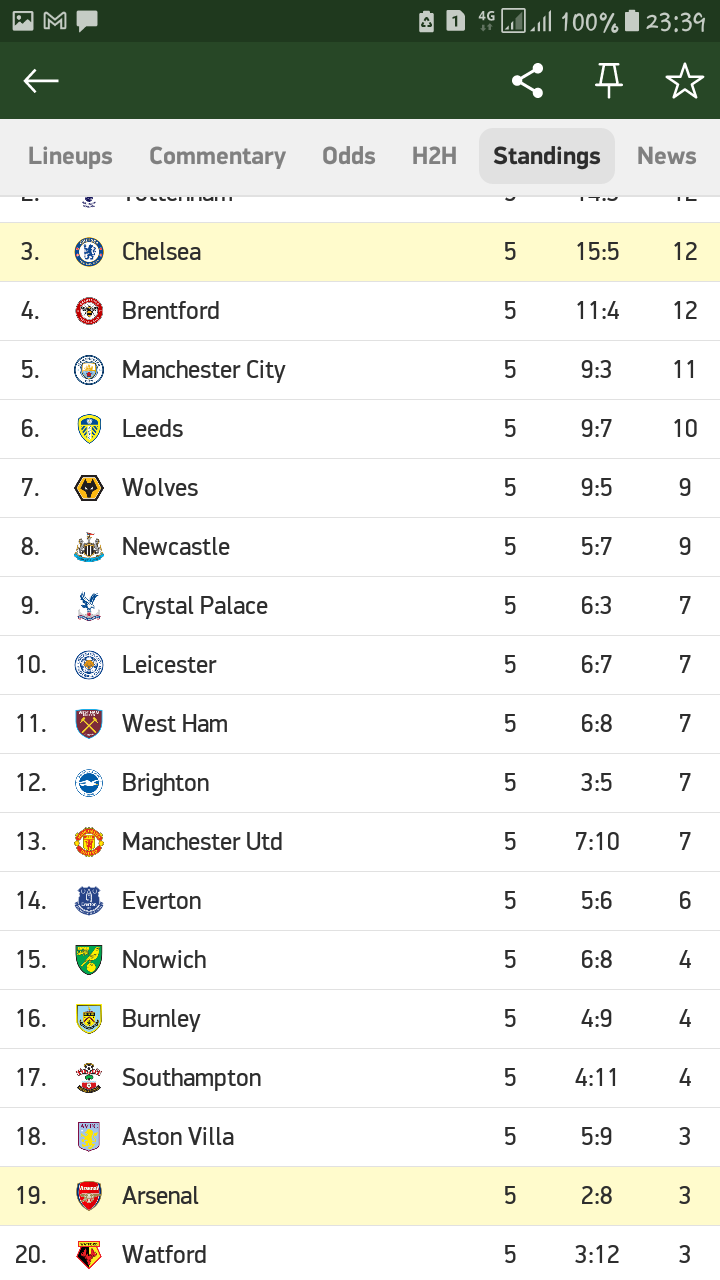Select Crystal Palace in the standings
Screen dimensions: 720x1280
[360, 606]
